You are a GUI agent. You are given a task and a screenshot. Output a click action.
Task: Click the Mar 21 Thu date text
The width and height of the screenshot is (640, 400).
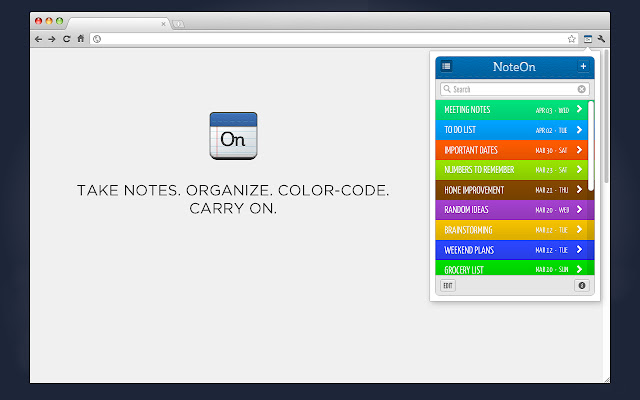click(x=552, y=190)
